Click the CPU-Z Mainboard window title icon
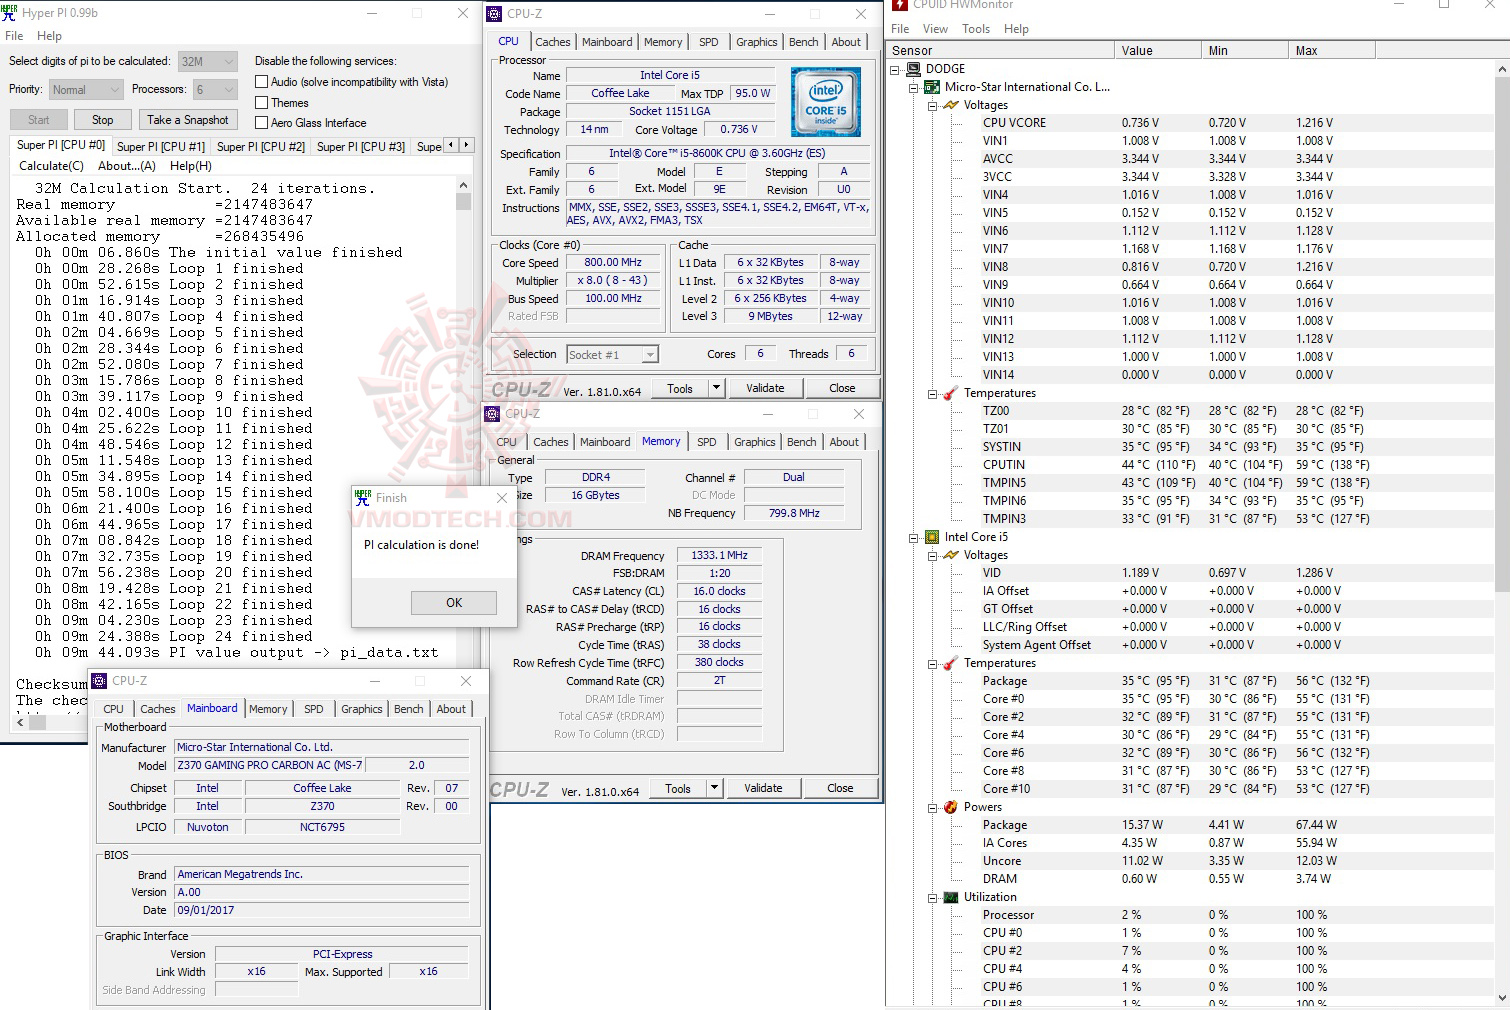The width and height of the screenshot is (1510, 1010). point(99,680)
